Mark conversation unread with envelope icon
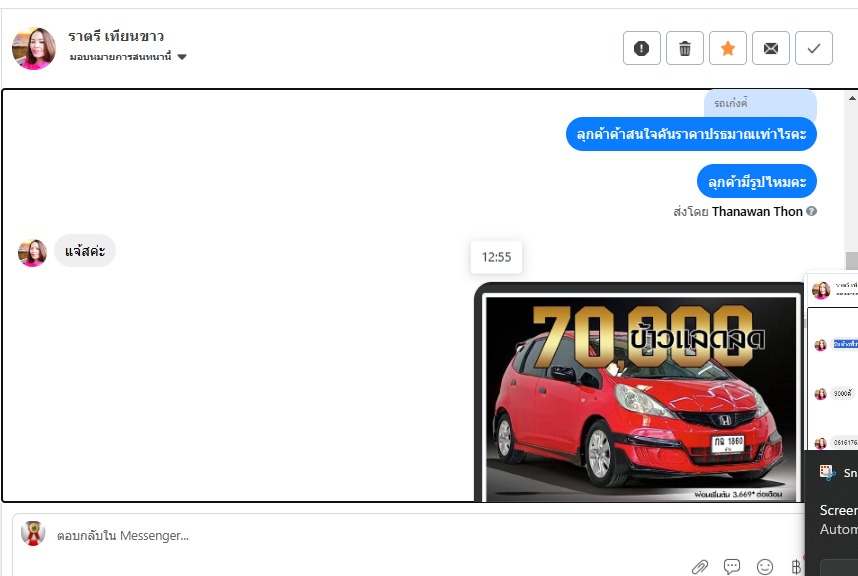 tap(770, 48)
